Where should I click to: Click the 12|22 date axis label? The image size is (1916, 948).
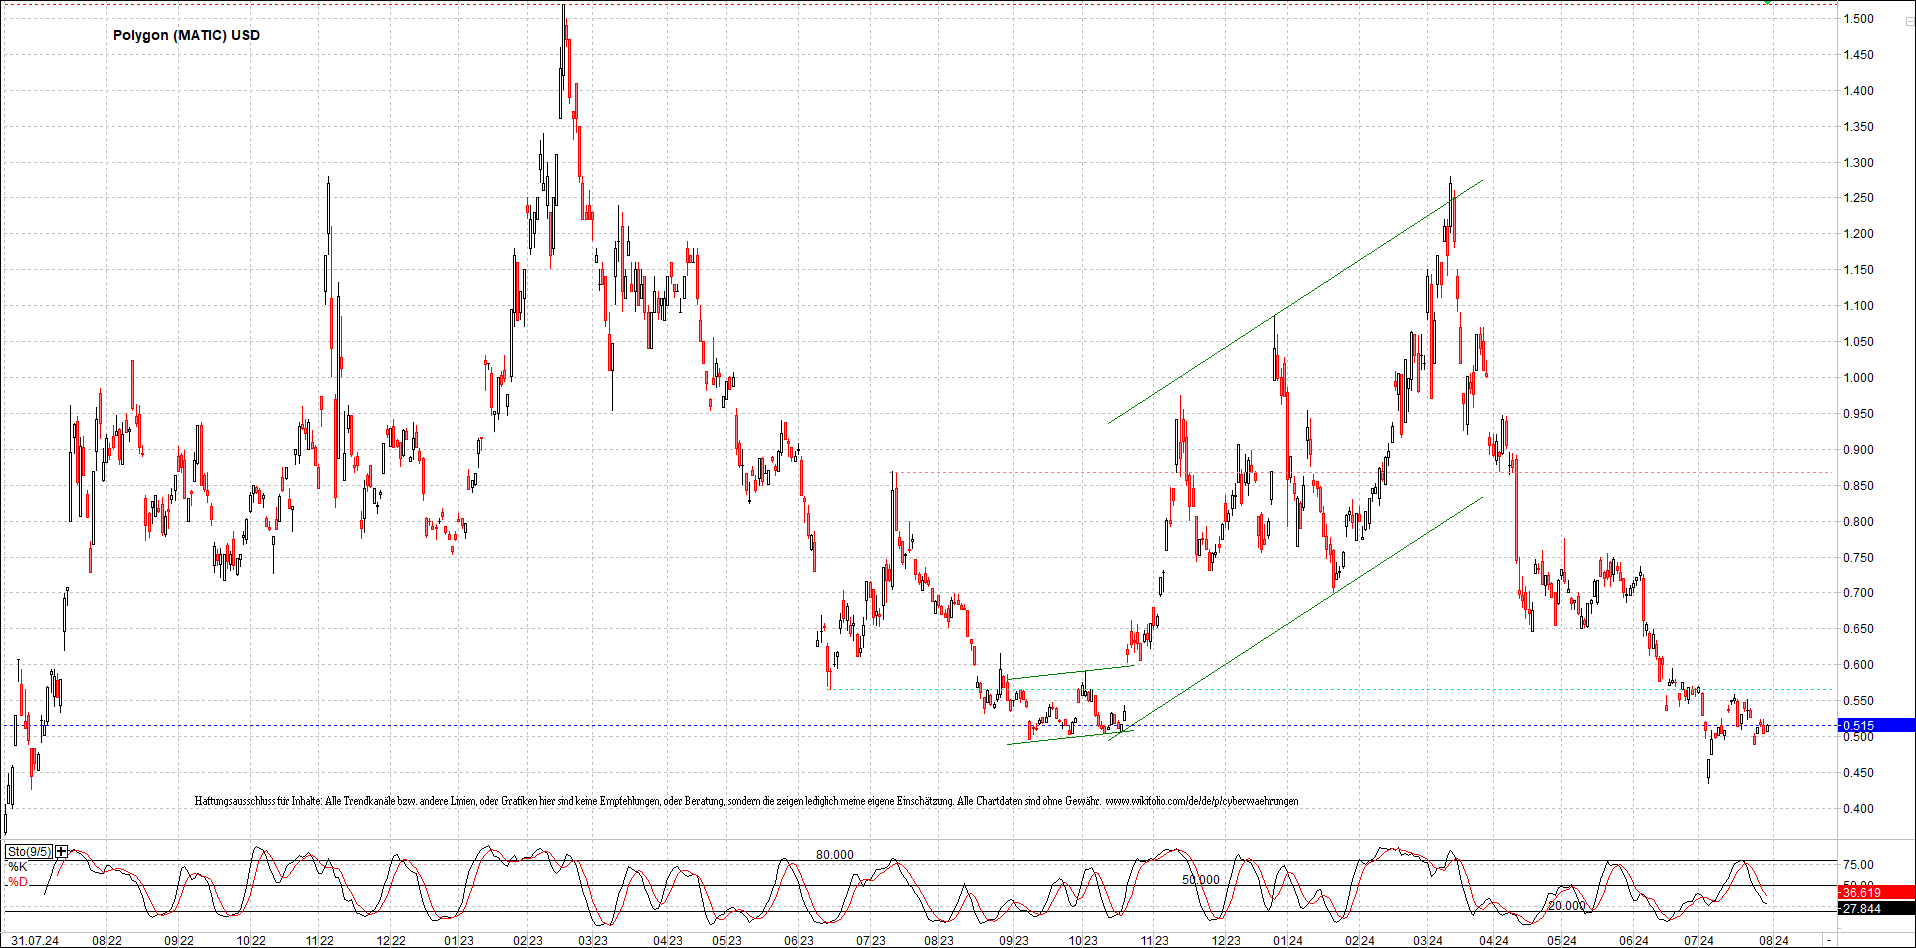click(x=391, y=940)
